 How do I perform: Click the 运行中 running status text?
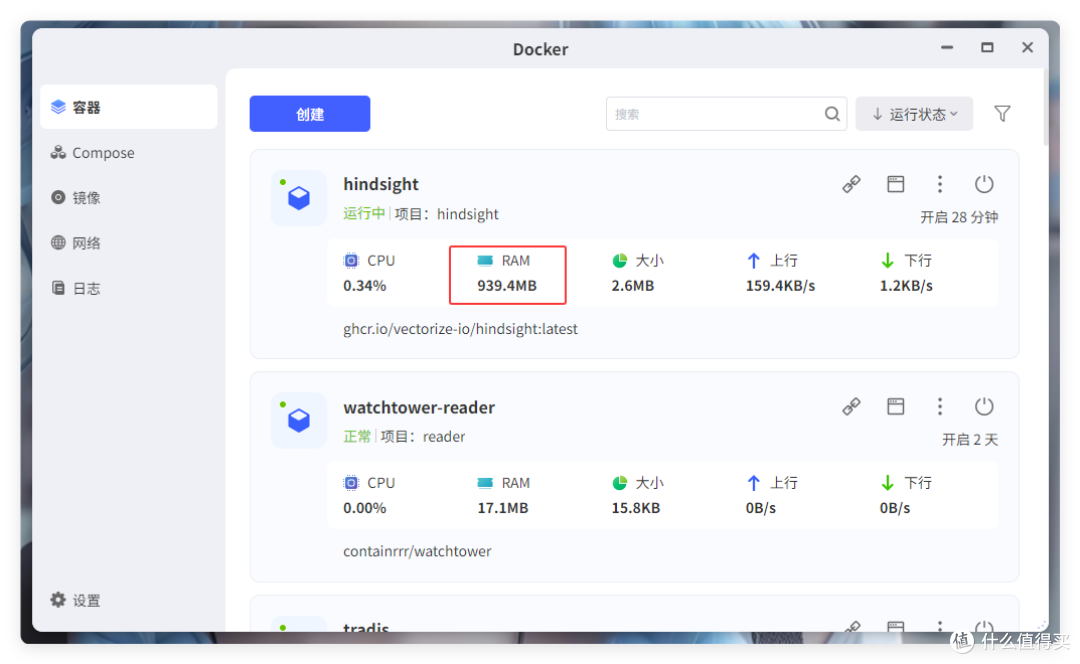click(364, 214)
